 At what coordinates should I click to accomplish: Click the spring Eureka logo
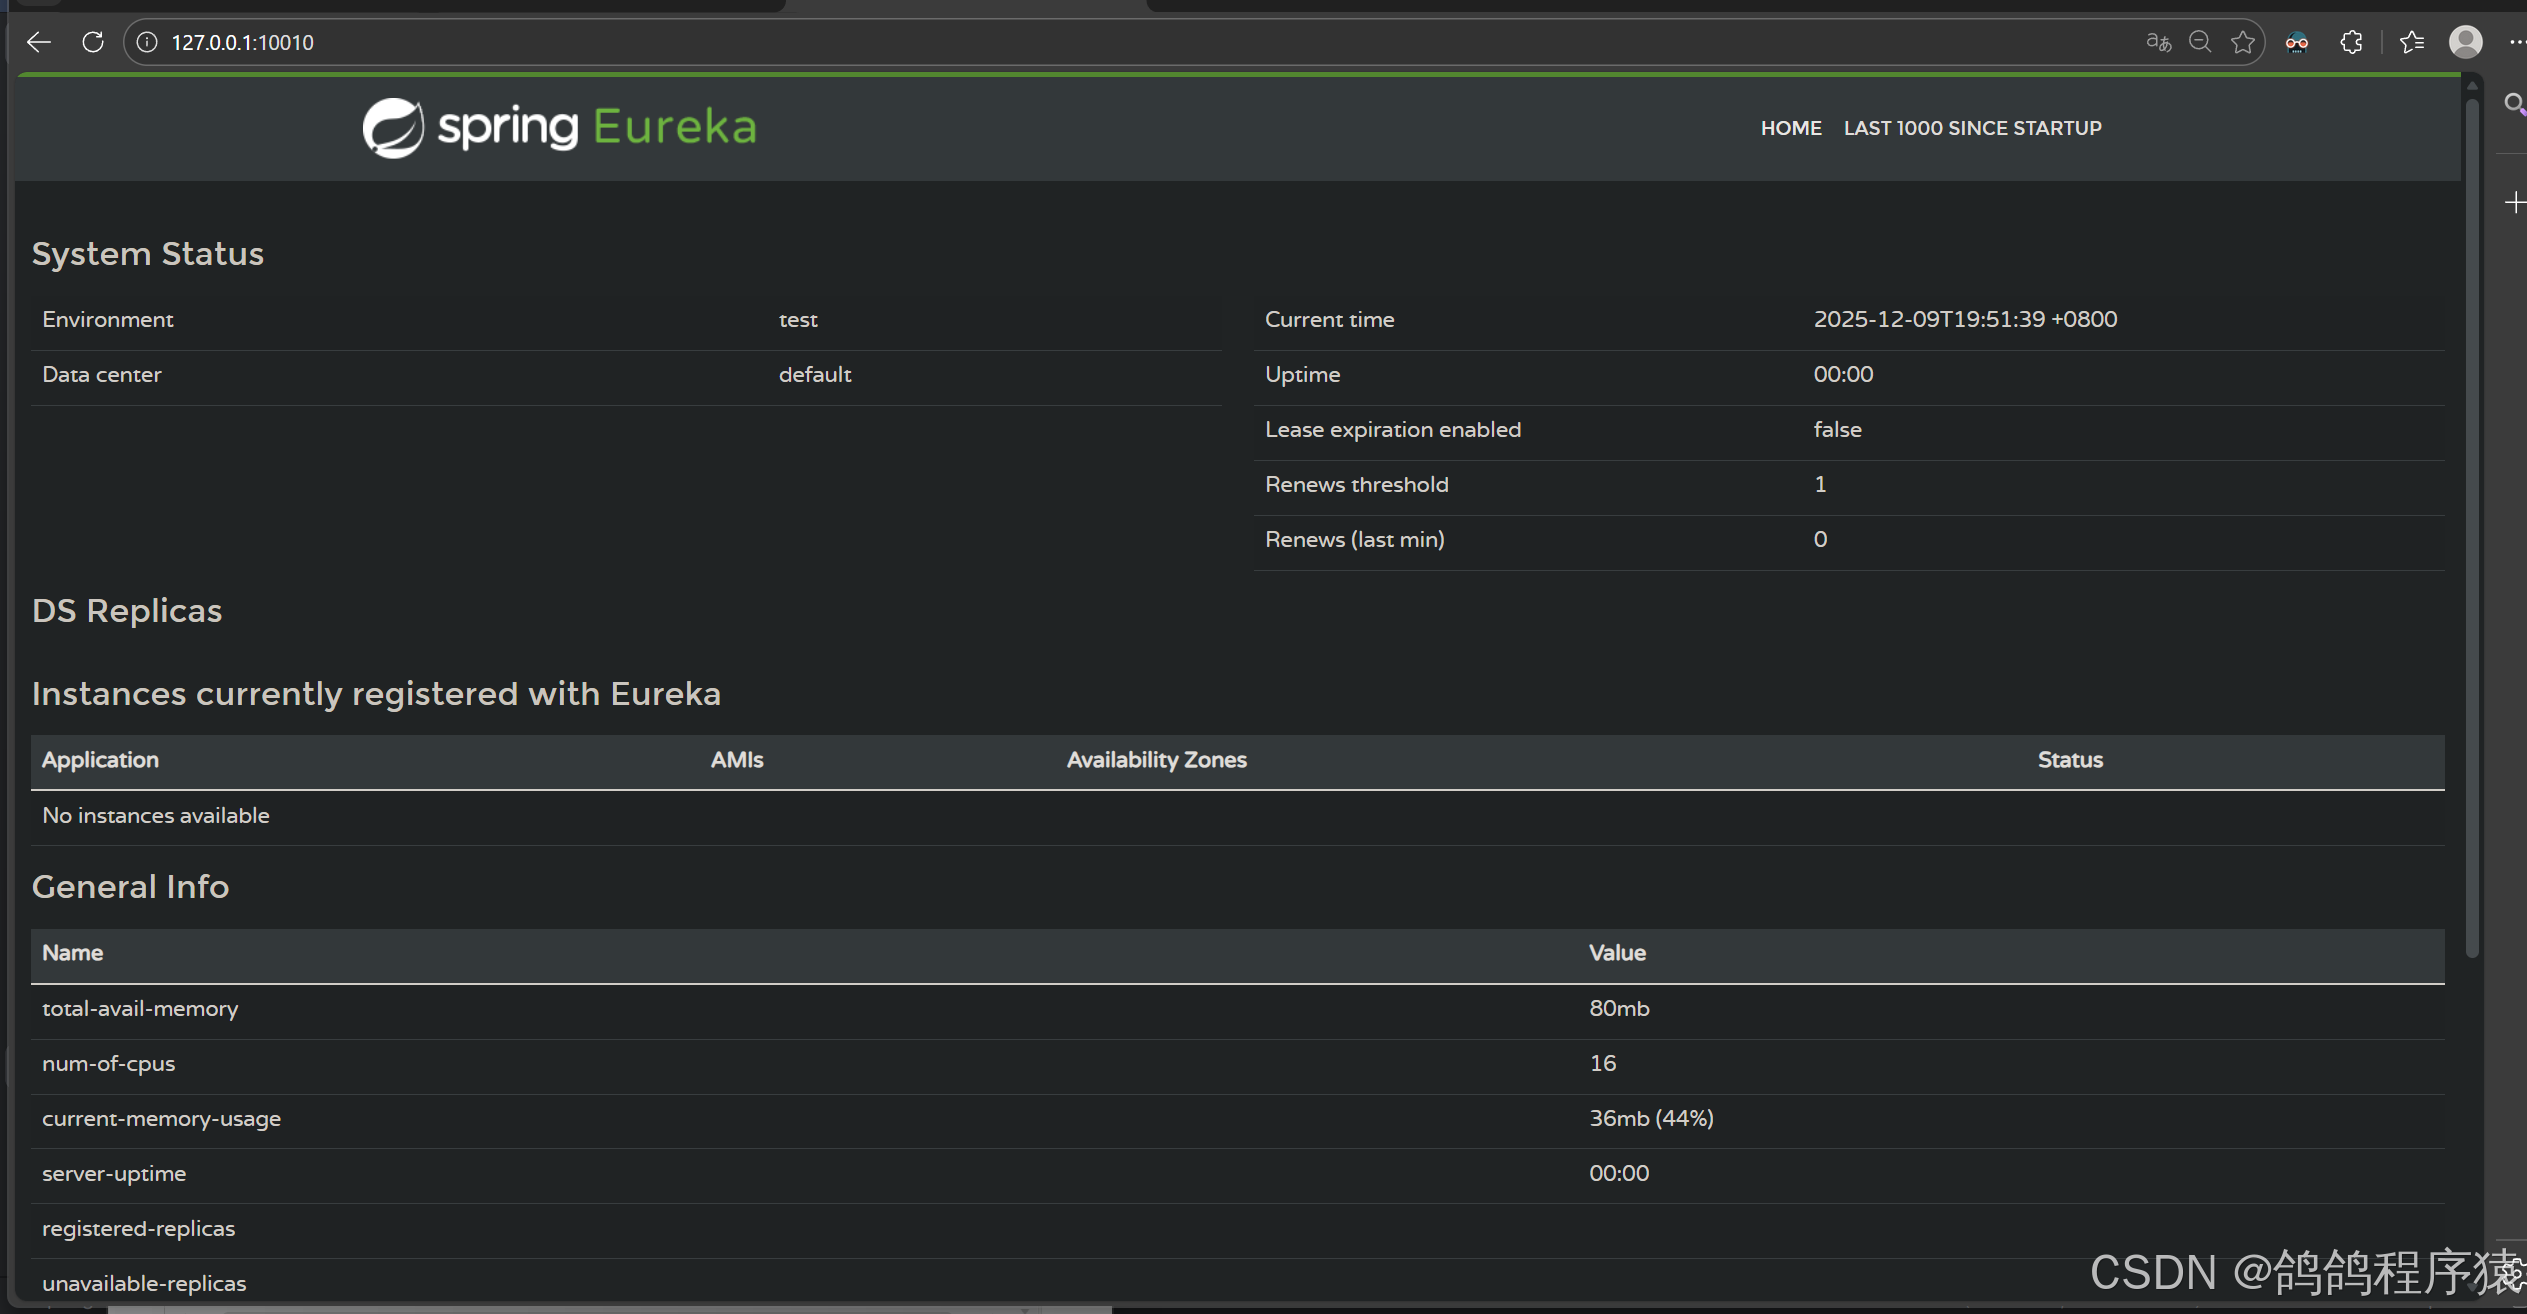pos(557,127)
